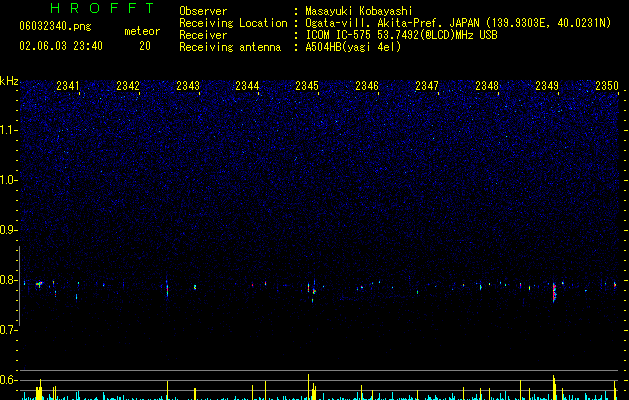Click the 2346 time marker
Image resolution: width=629 pixels, height=400 pixels.
pos(367,86)
